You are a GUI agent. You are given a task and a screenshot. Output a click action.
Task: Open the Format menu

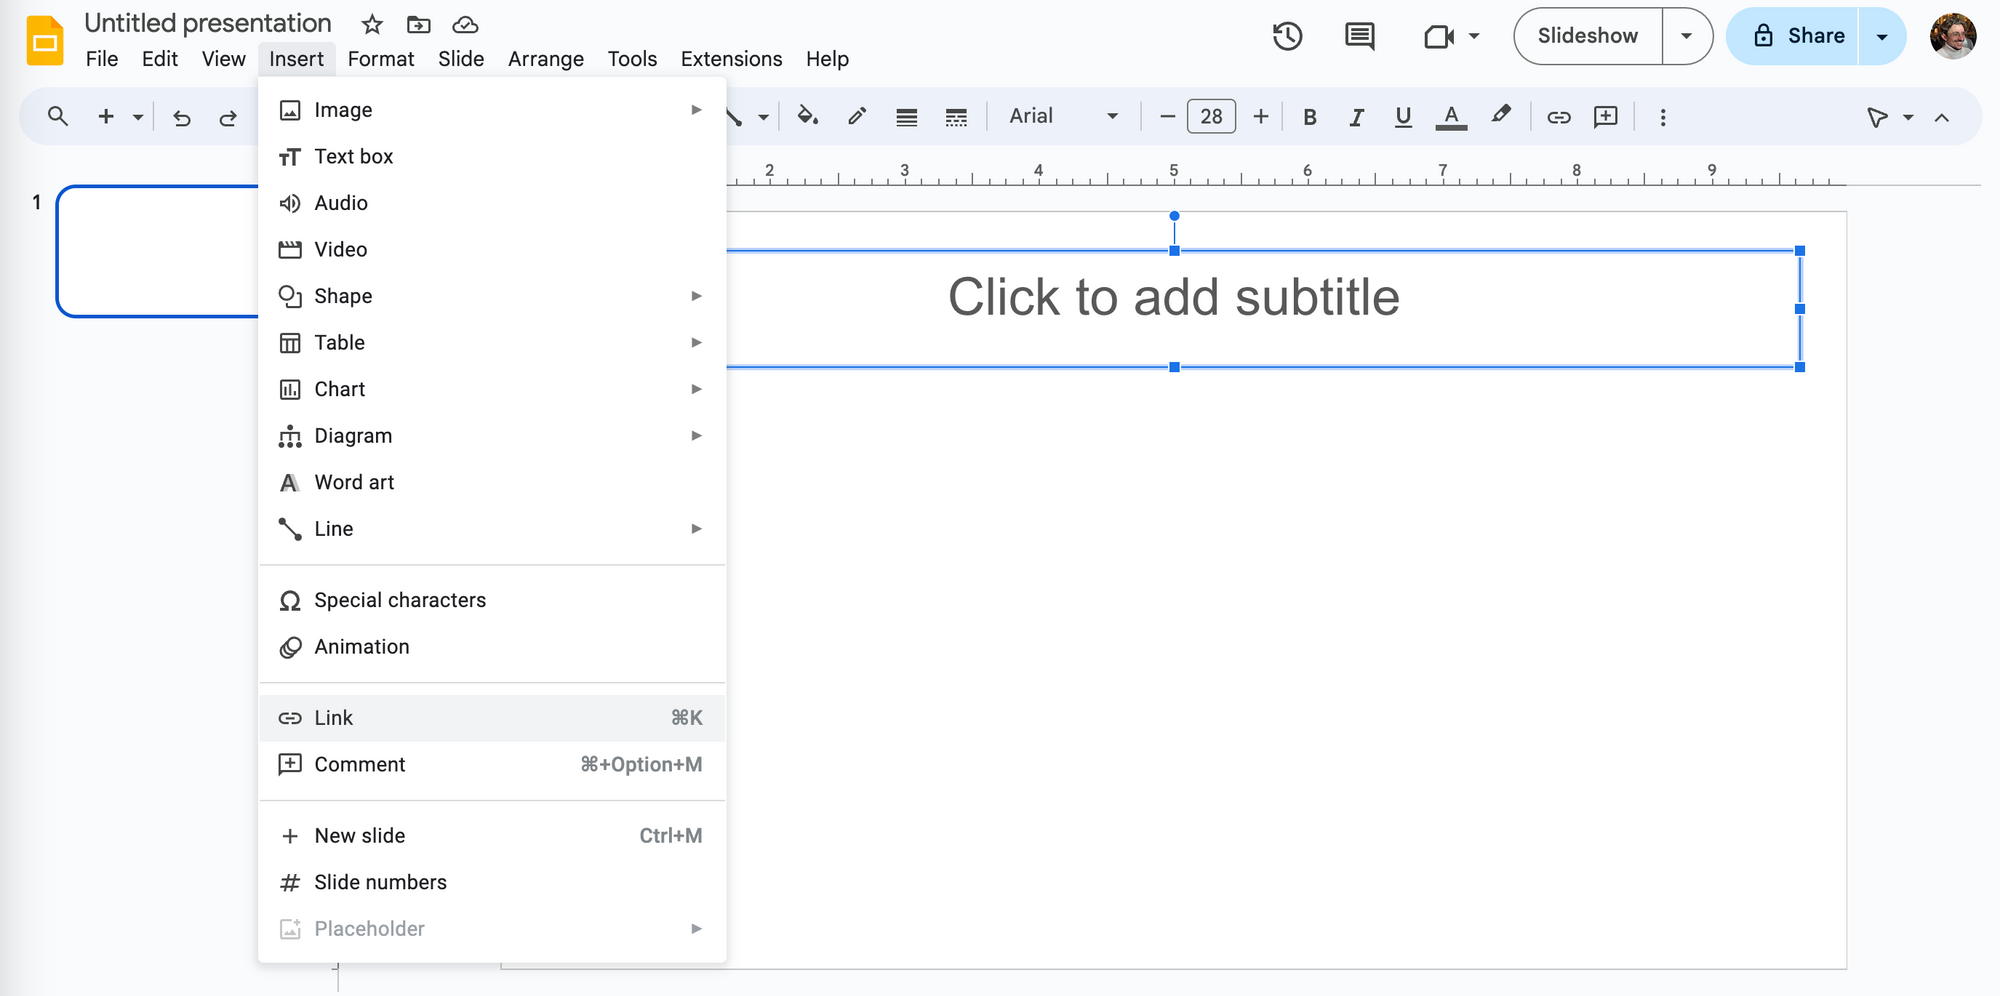381,58
